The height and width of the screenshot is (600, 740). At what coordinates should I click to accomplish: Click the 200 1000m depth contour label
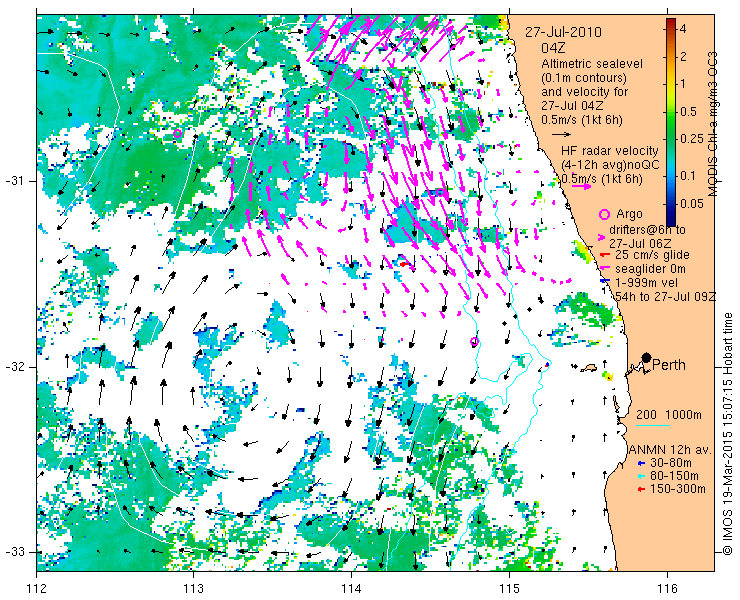[669, 414]
